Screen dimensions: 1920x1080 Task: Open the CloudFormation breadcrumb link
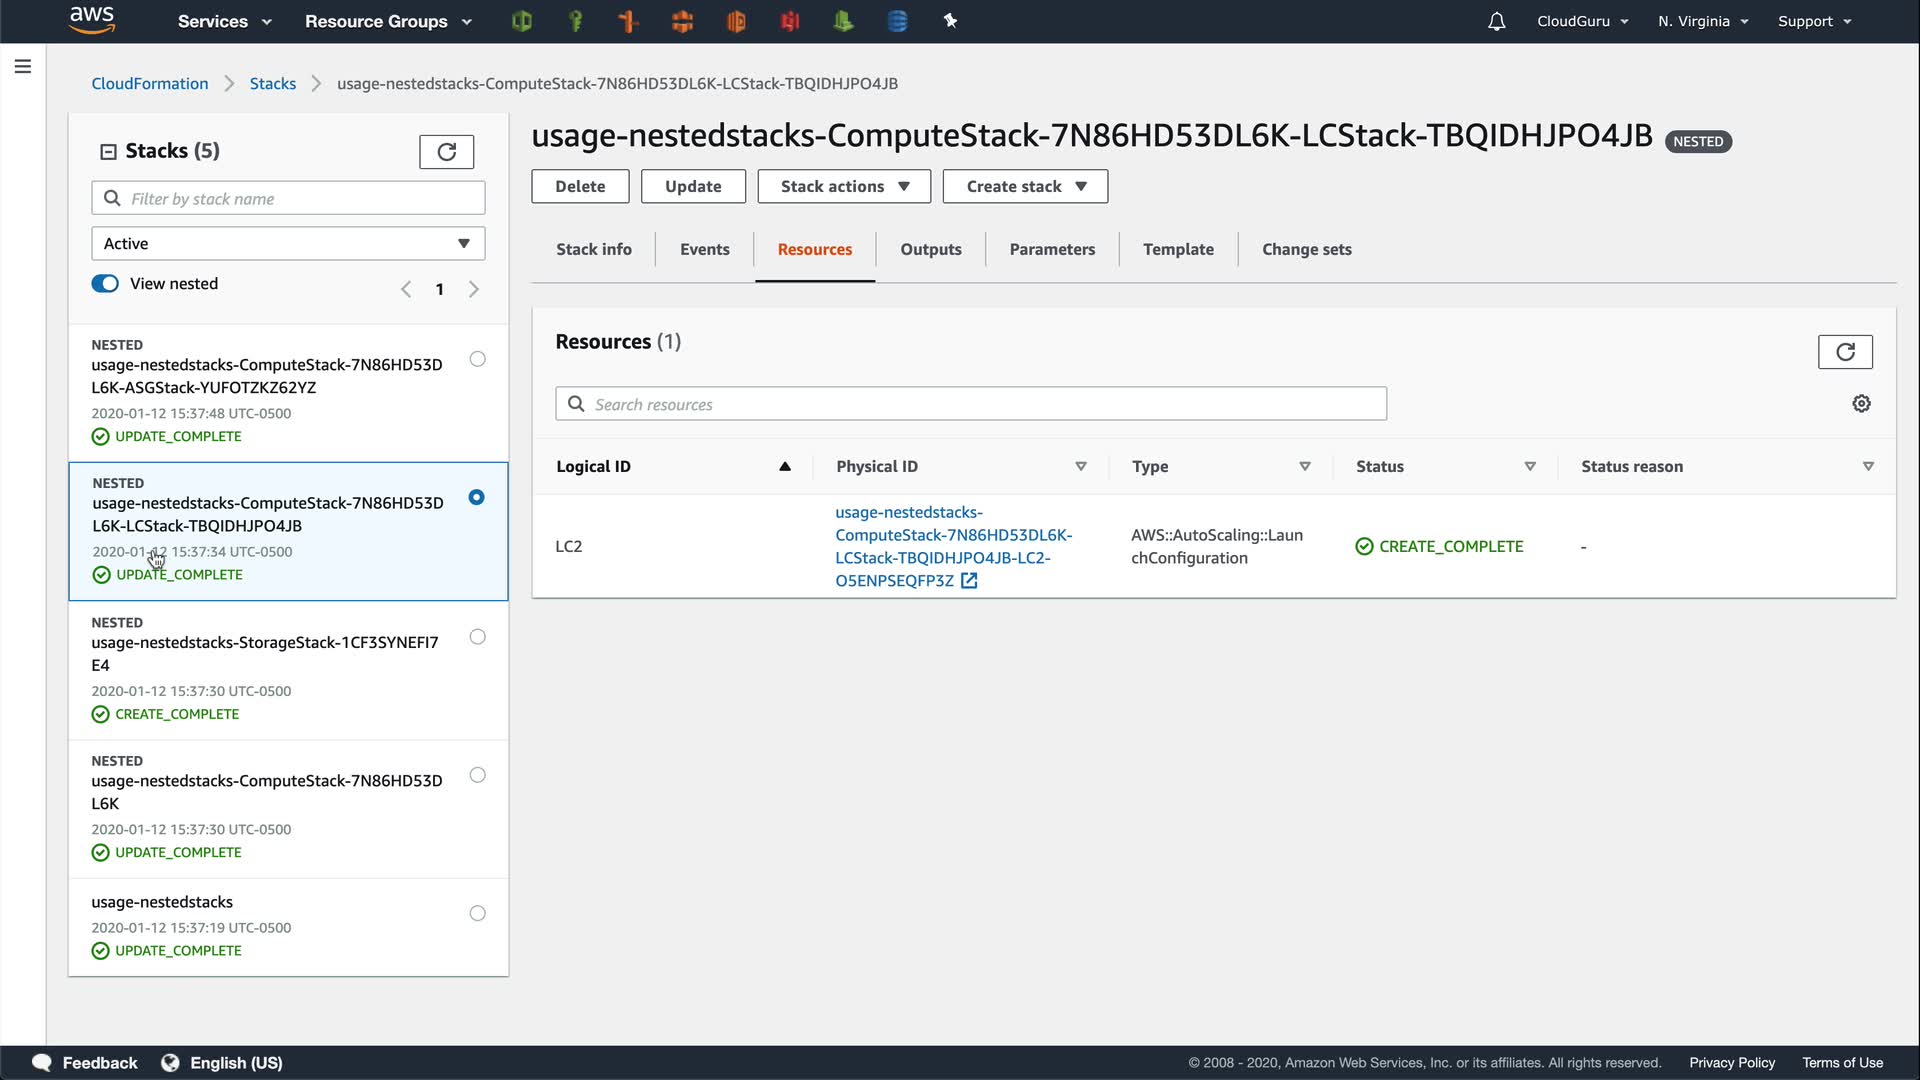pyautogui.click(x=150, y=84)
